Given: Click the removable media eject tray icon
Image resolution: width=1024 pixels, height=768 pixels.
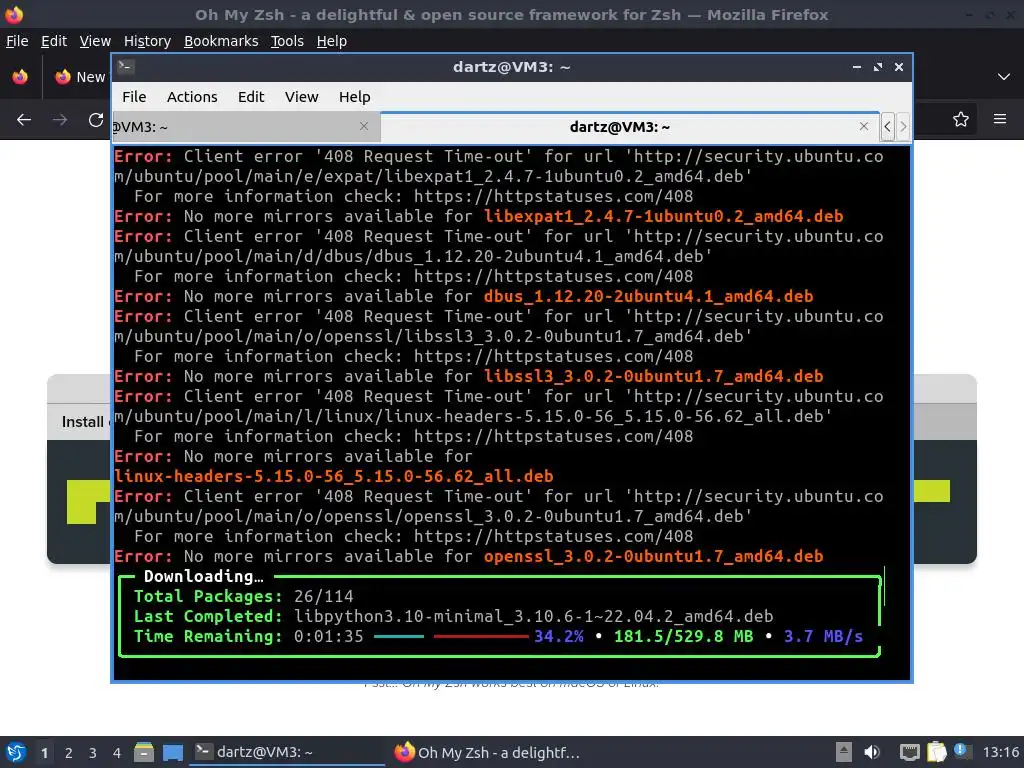Looking at the screenshot, I should [843, 752].
